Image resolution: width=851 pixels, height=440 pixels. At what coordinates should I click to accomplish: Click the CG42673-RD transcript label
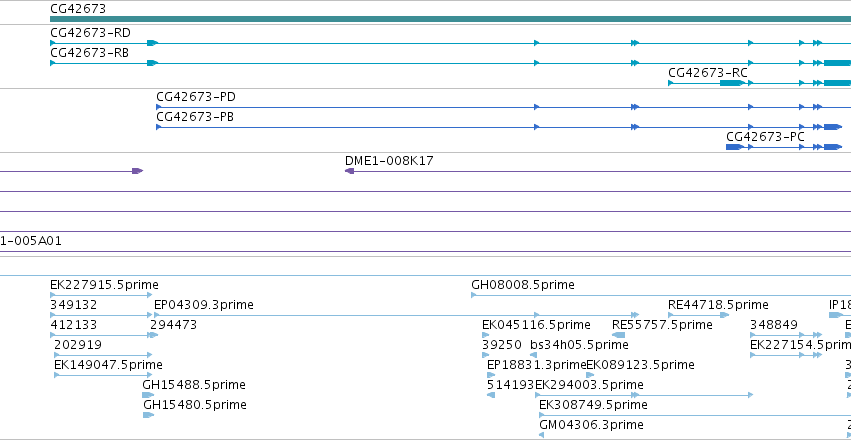coord(90,33)
